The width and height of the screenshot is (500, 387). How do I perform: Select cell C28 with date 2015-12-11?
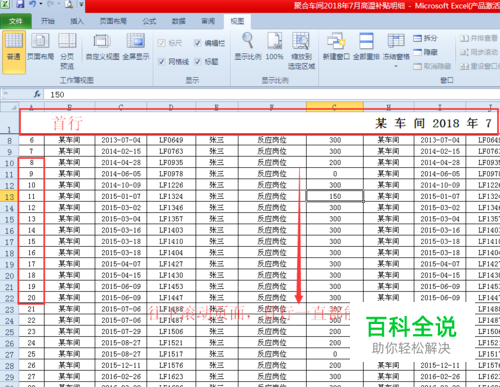[x=121, y=365]
